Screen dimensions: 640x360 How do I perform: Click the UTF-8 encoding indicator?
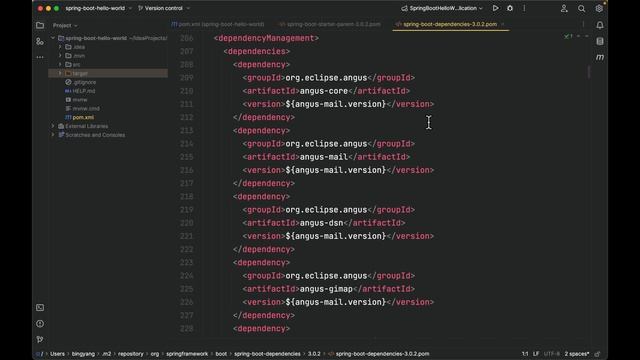551,354
